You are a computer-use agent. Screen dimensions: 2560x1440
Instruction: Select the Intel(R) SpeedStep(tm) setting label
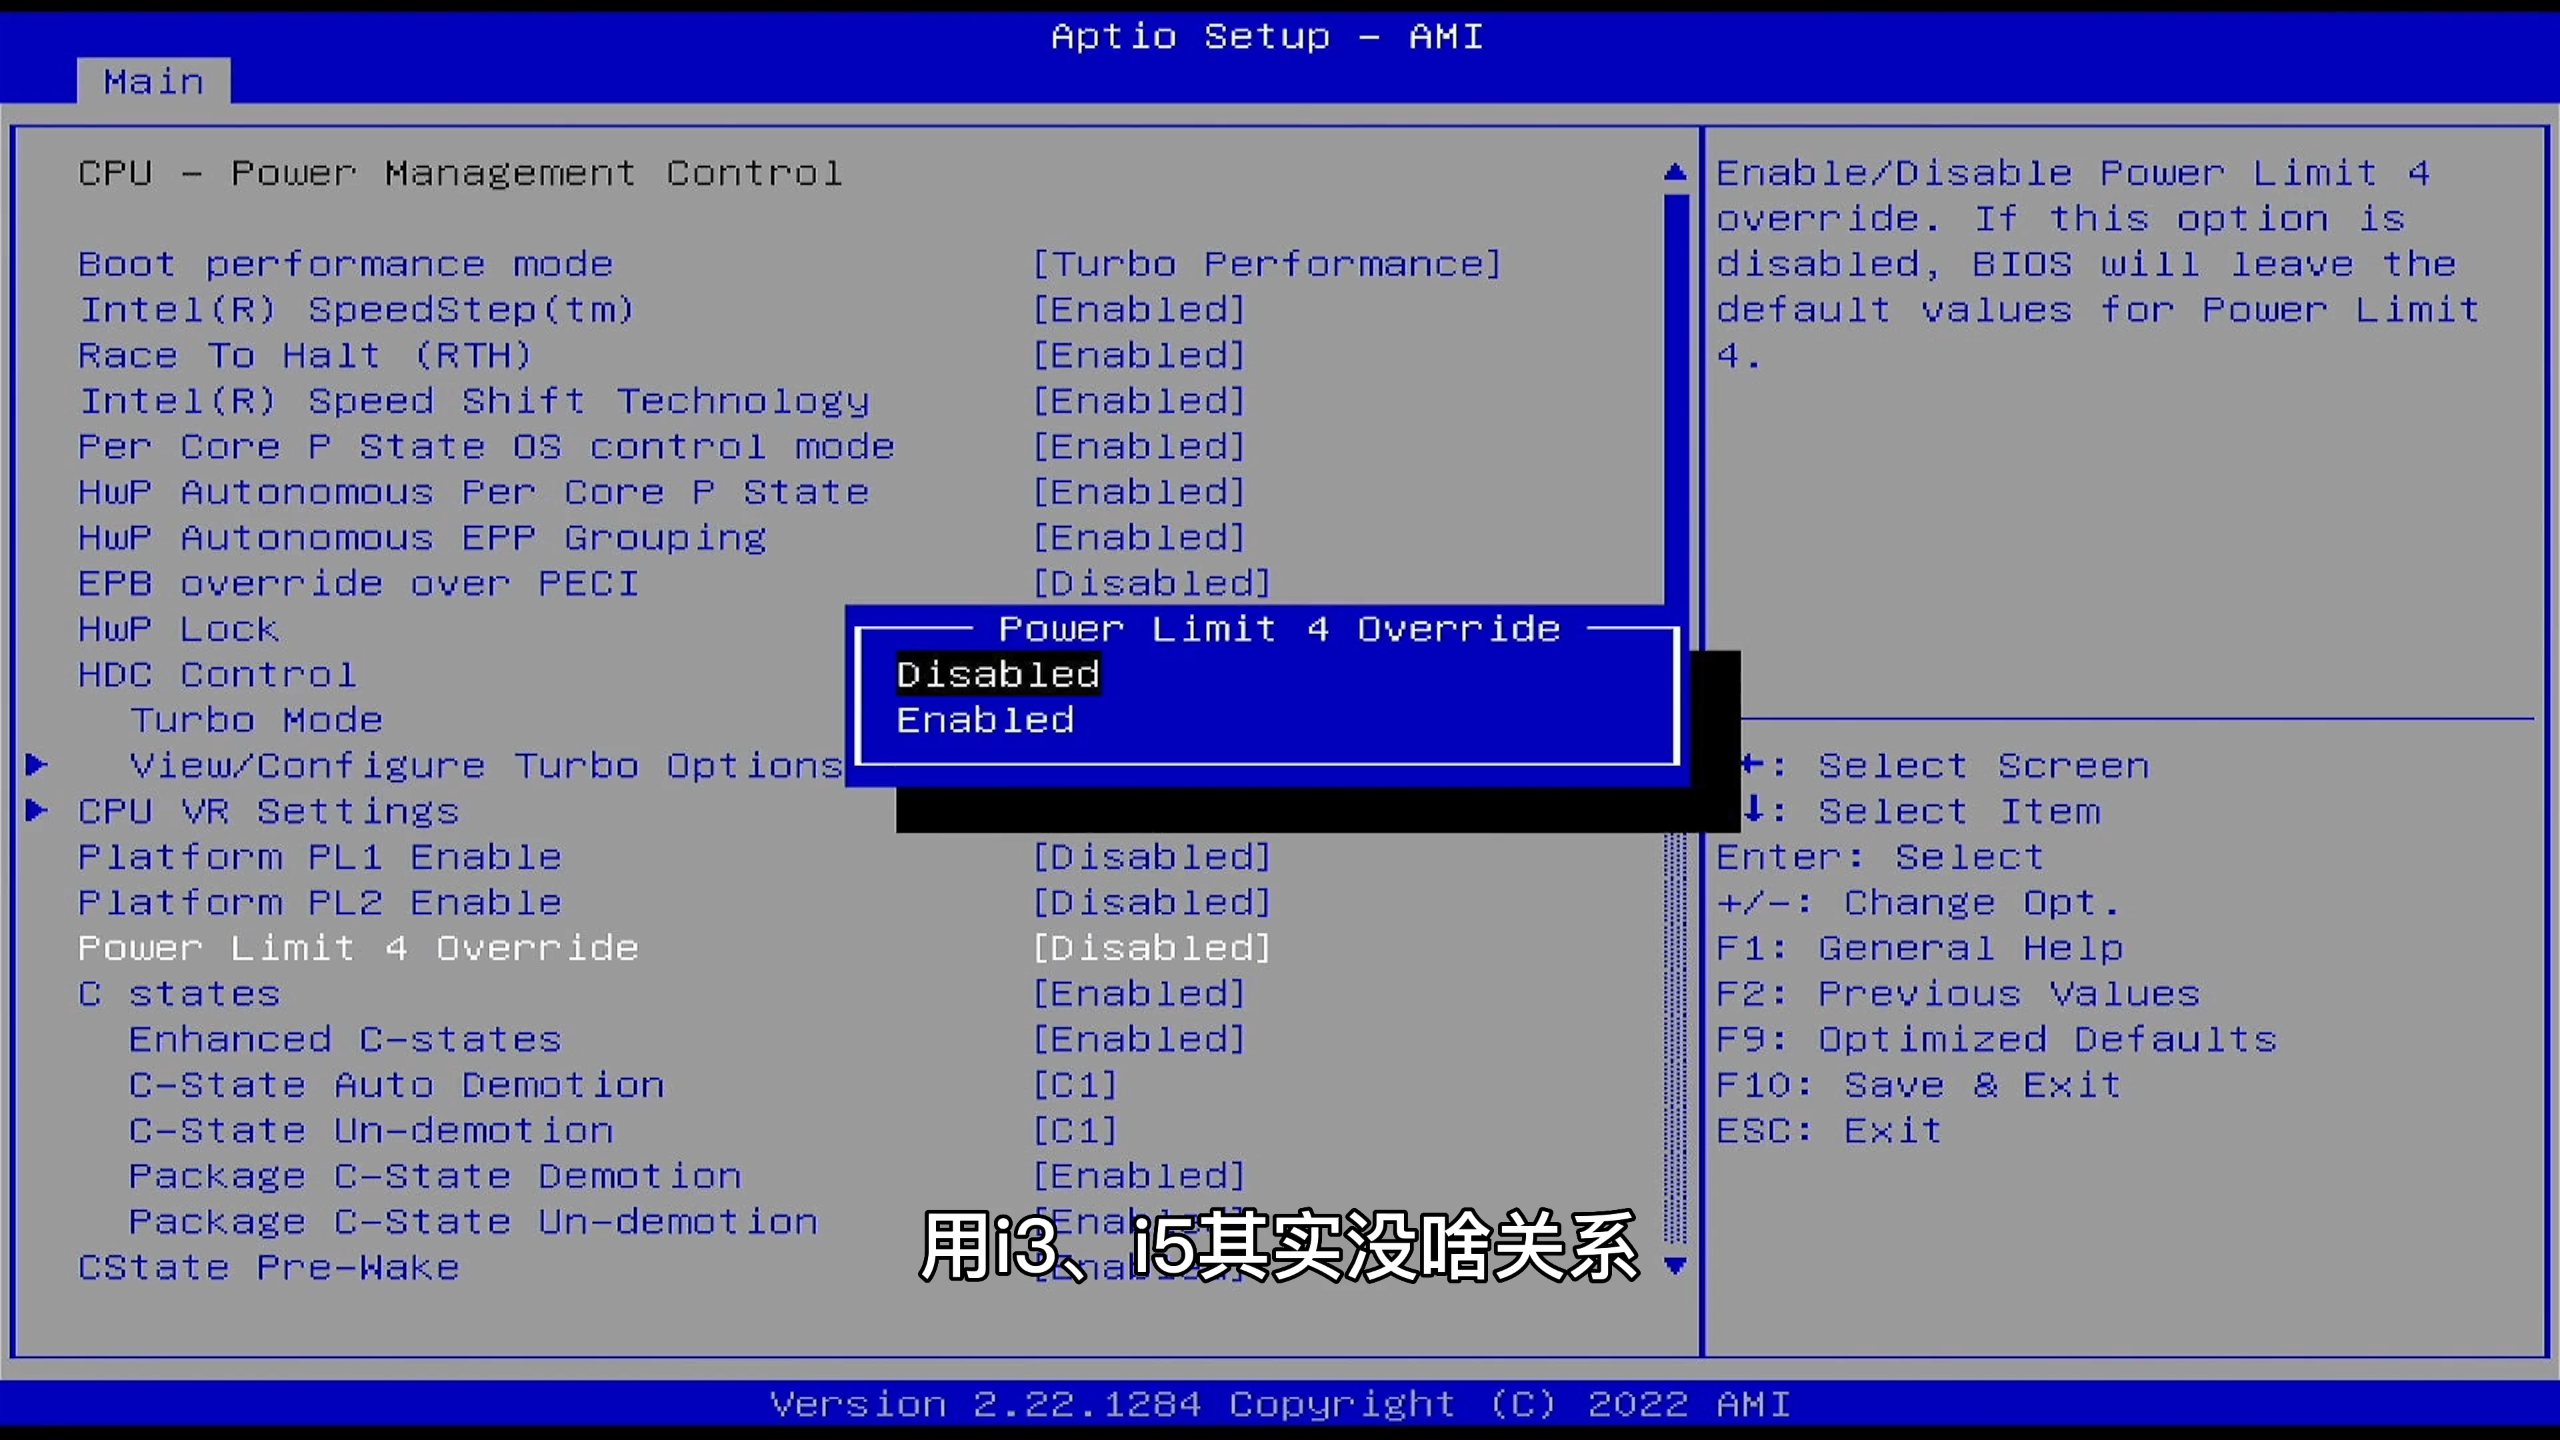[357, 310]
